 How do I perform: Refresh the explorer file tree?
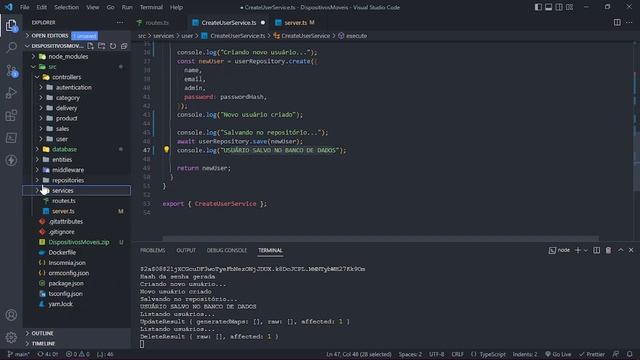pyautogui.click(x=113, y=46)
